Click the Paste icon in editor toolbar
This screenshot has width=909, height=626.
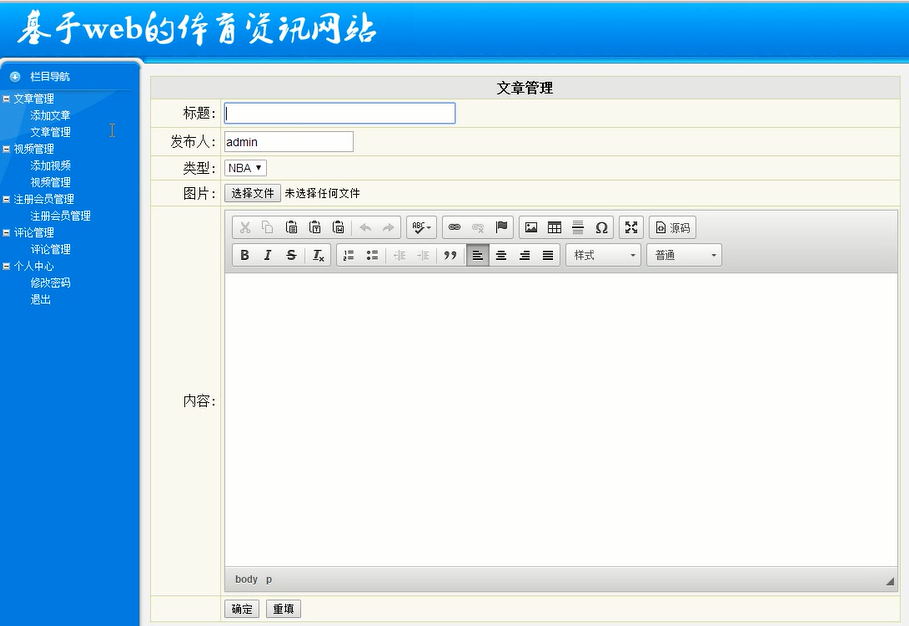(292, 227)
